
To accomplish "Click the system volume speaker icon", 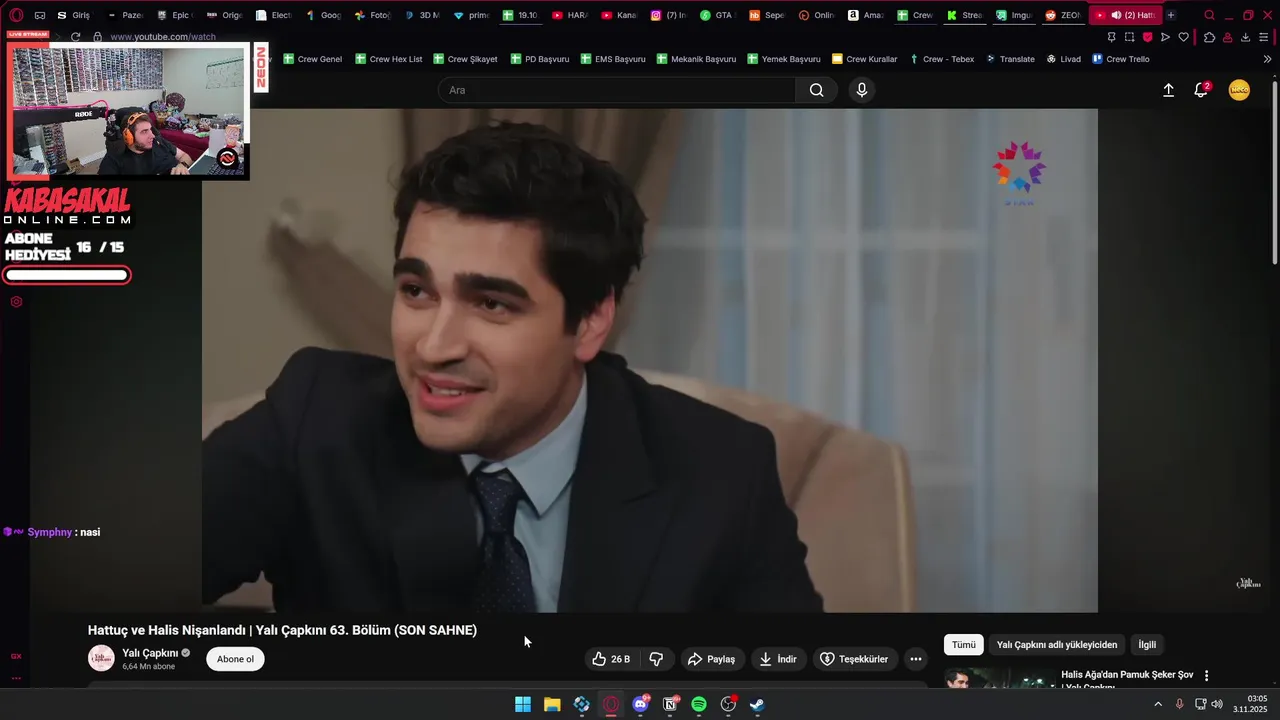I will click(x=1217, y=704).
